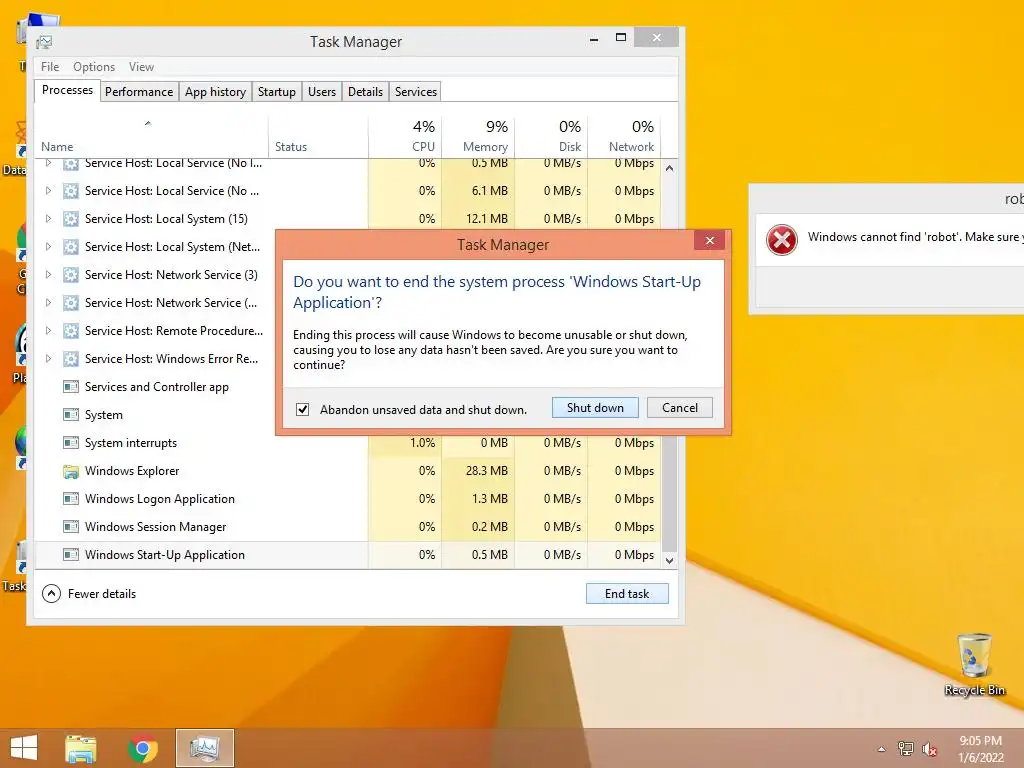Click 28.3 MB memory value

point(487,471)
